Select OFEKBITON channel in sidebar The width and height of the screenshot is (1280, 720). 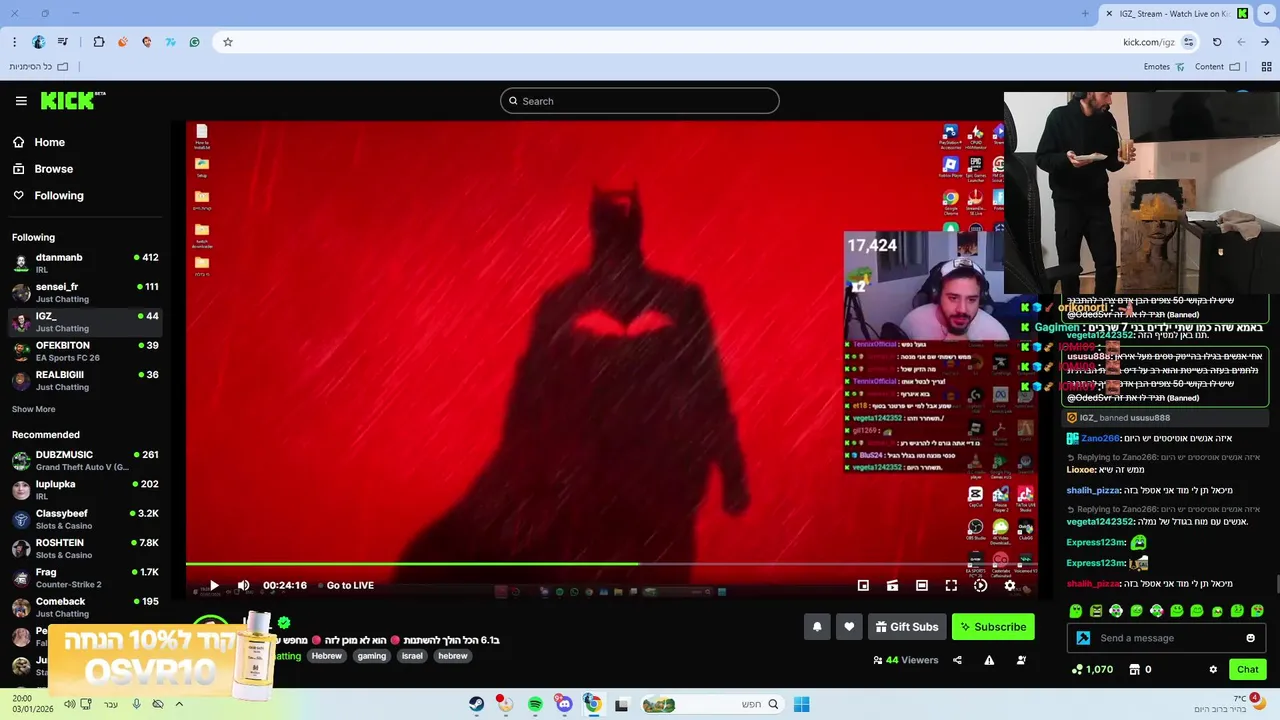click(x=85, y=351)
